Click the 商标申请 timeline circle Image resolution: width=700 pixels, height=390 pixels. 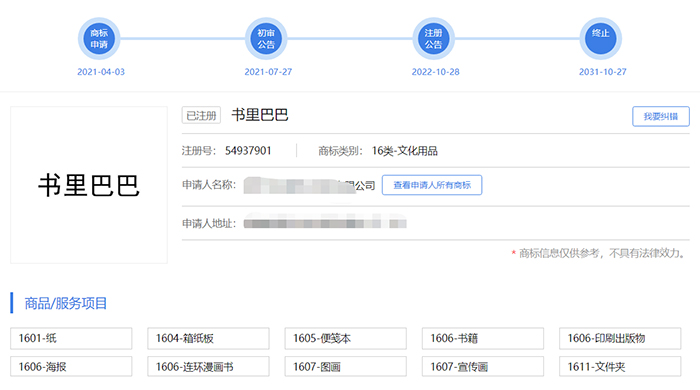(x=99, y=39)
